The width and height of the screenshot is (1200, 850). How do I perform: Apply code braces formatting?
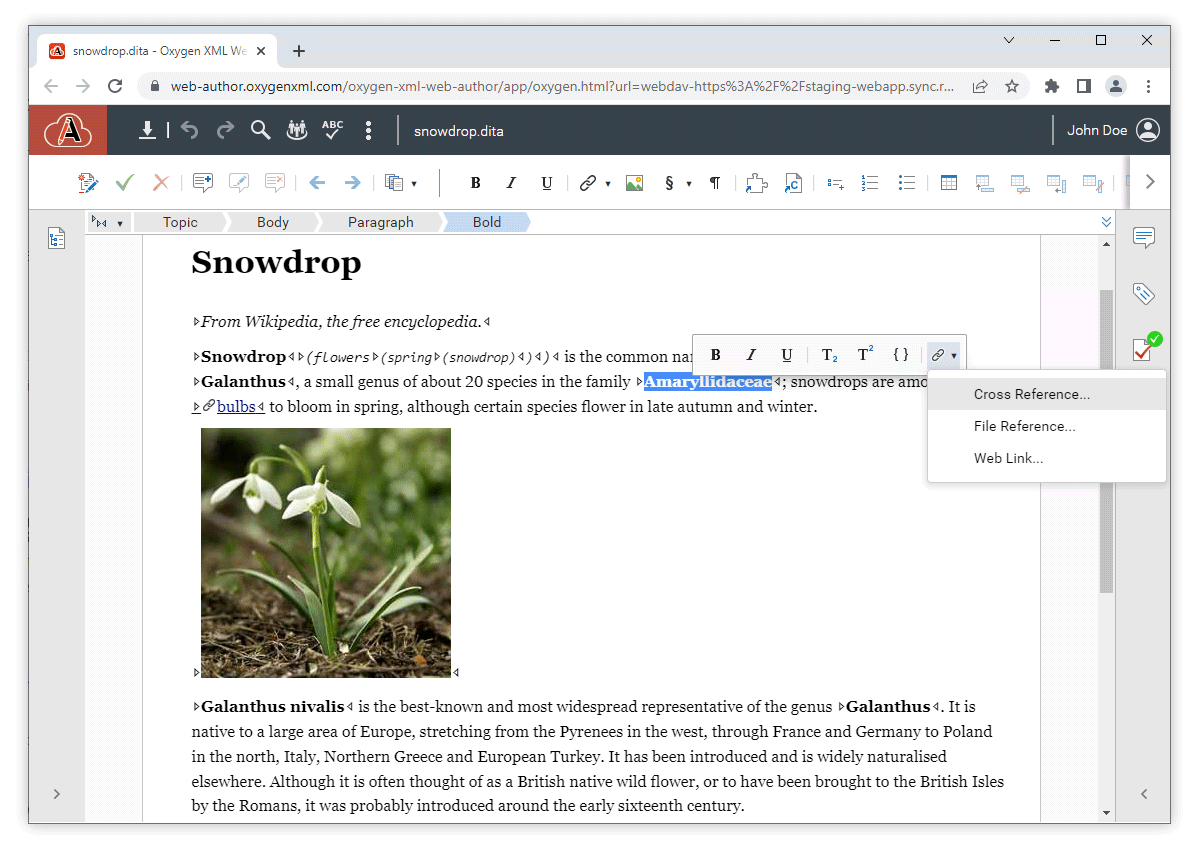click(x=901, y=355)
